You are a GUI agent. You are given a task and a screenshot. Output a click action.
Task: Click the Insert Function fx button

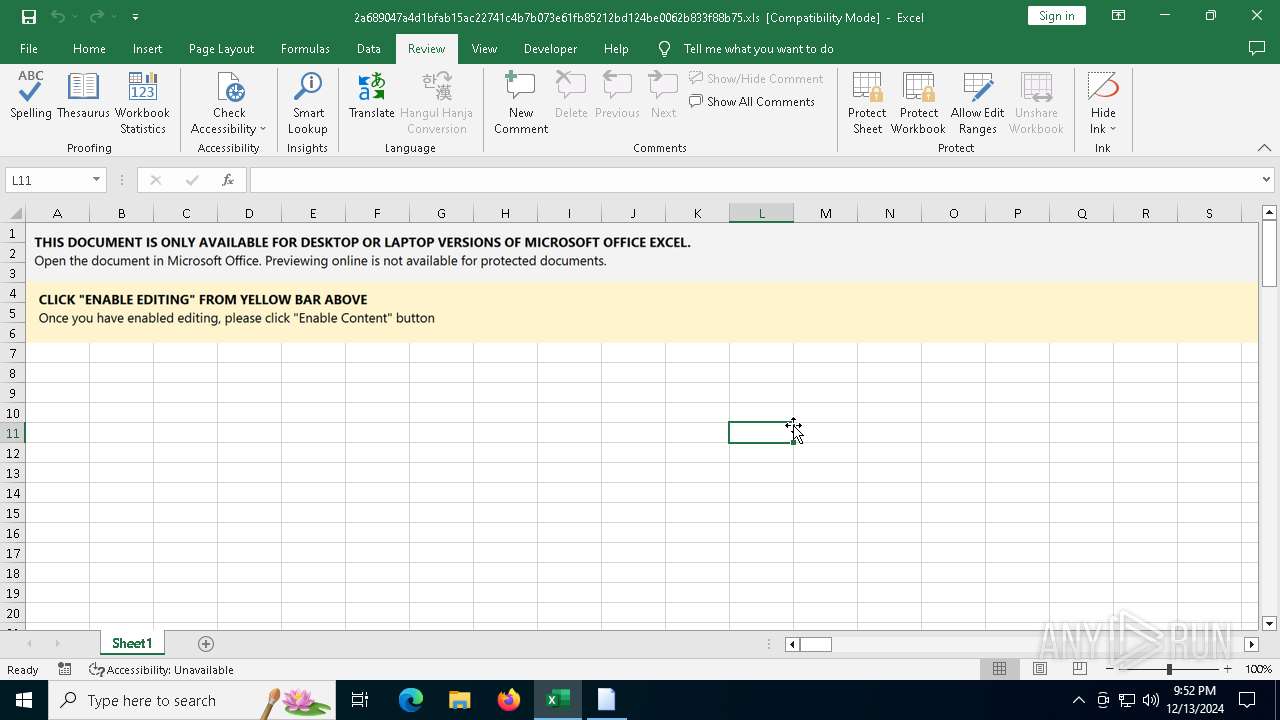point(228,180)
